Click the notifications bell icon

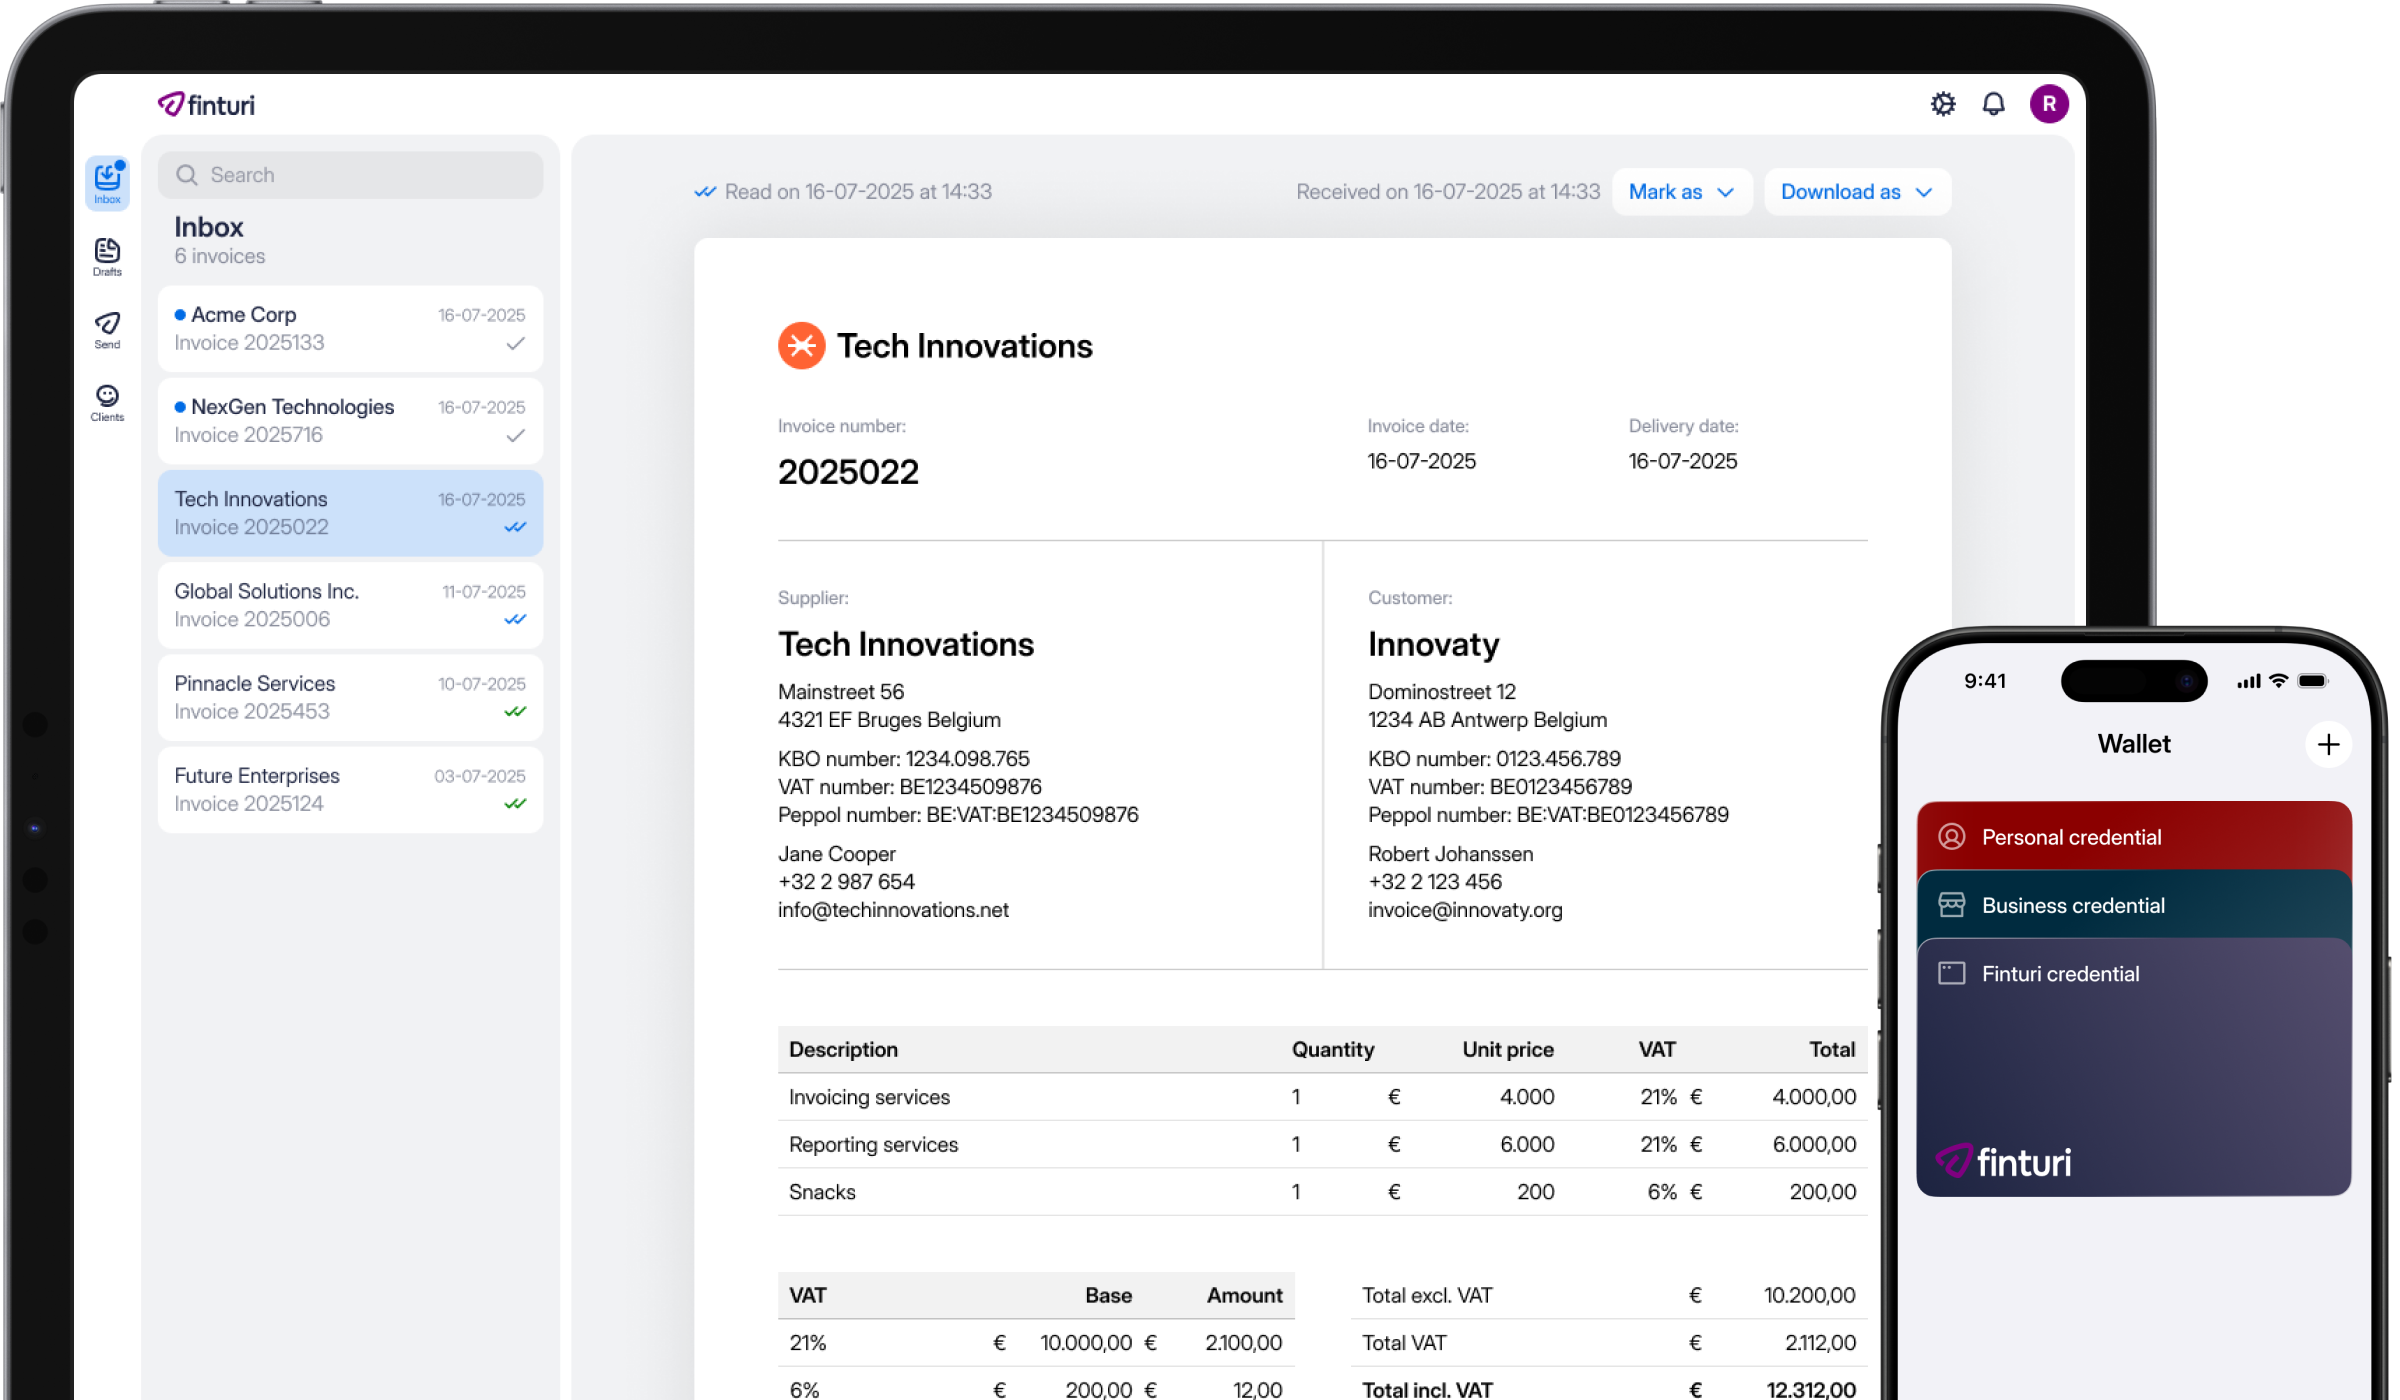pyautogui.click(x=1993, y=104)
